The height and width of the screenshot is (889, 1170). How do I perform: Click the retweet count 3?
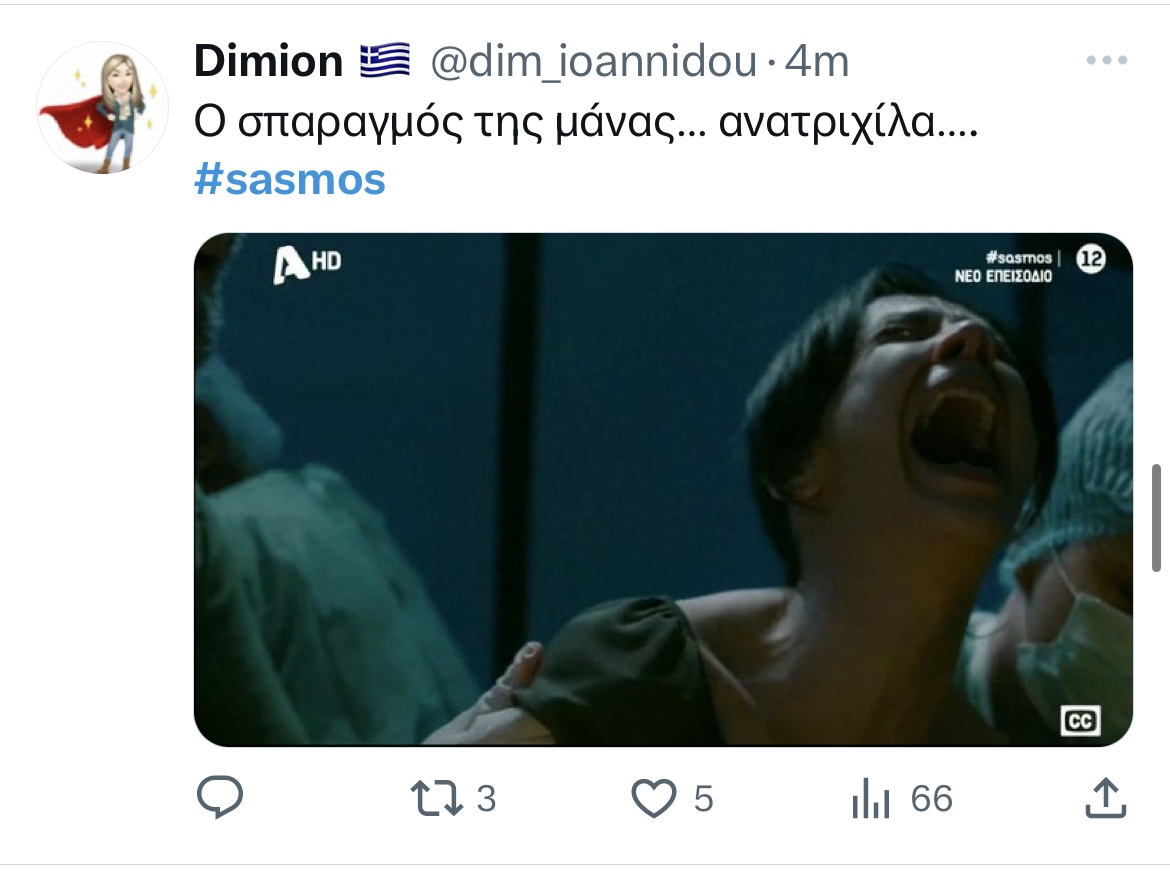(x=486, y=799)
